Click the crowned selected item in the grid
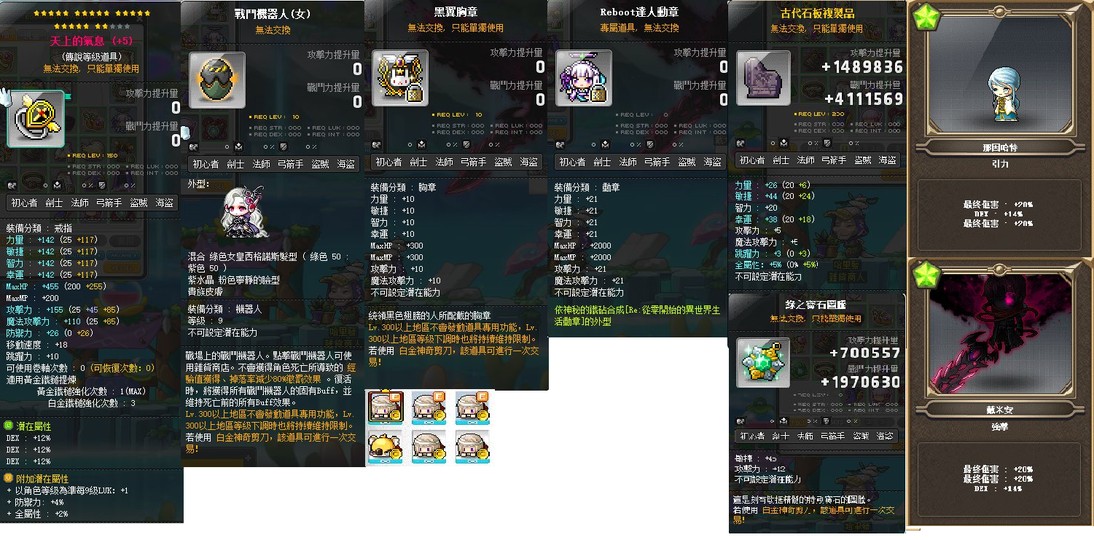The width and height of the screenshot is (1094, 540). [386, 407]
